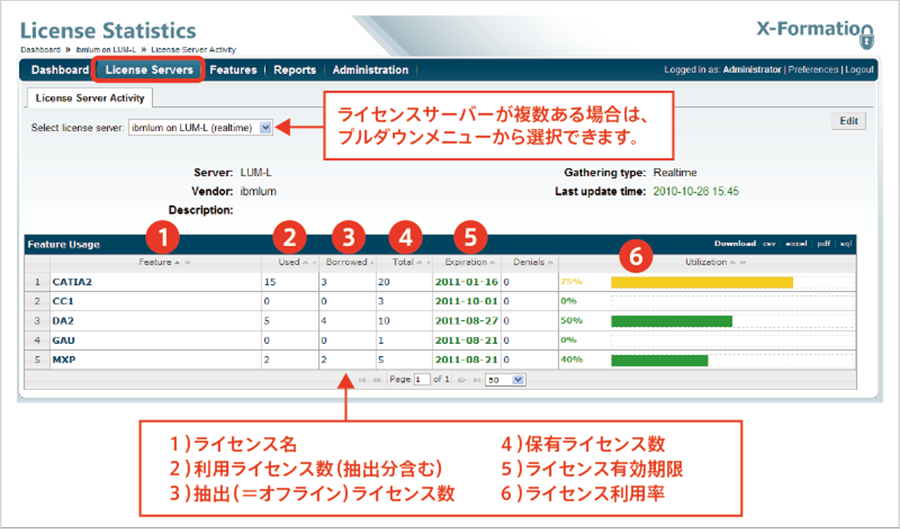Open Preferences link

point(813,69)
